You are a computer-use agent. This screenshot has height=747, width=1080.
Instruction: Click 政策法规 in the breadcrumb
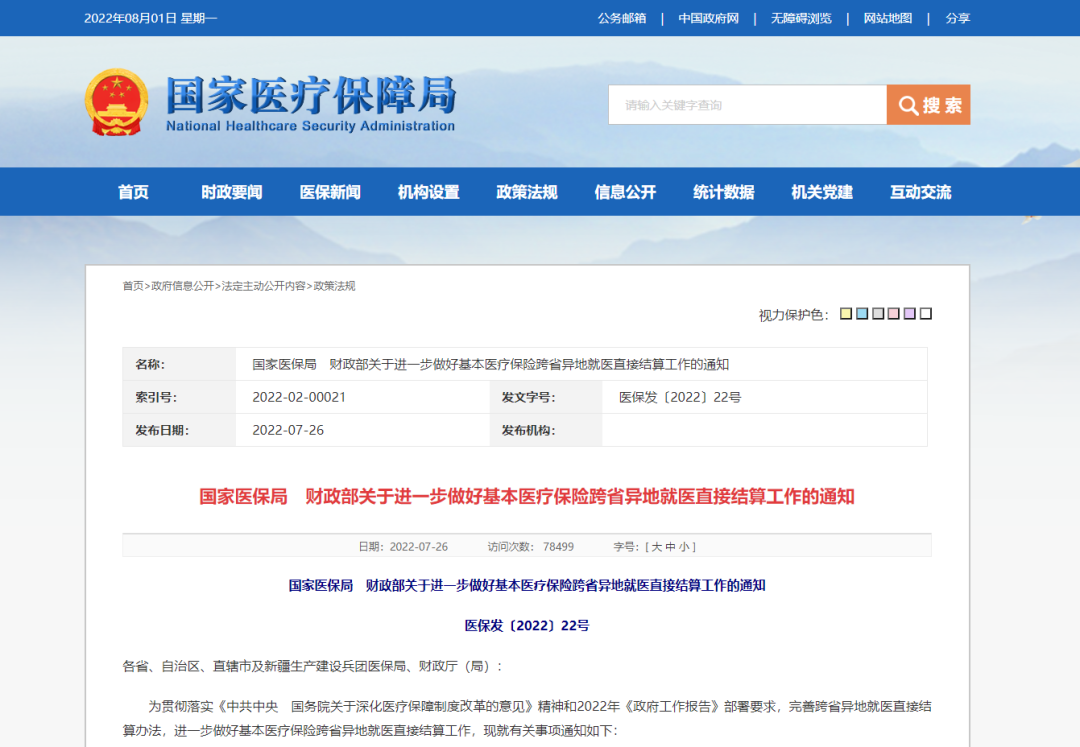tap(334, 286)
